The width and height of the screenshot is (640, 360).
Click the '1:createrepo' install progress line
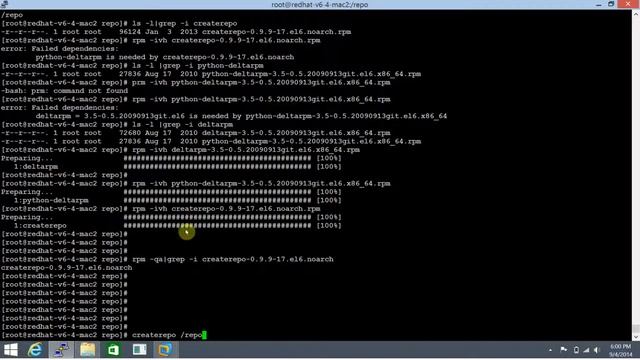[x=171, y=226]
